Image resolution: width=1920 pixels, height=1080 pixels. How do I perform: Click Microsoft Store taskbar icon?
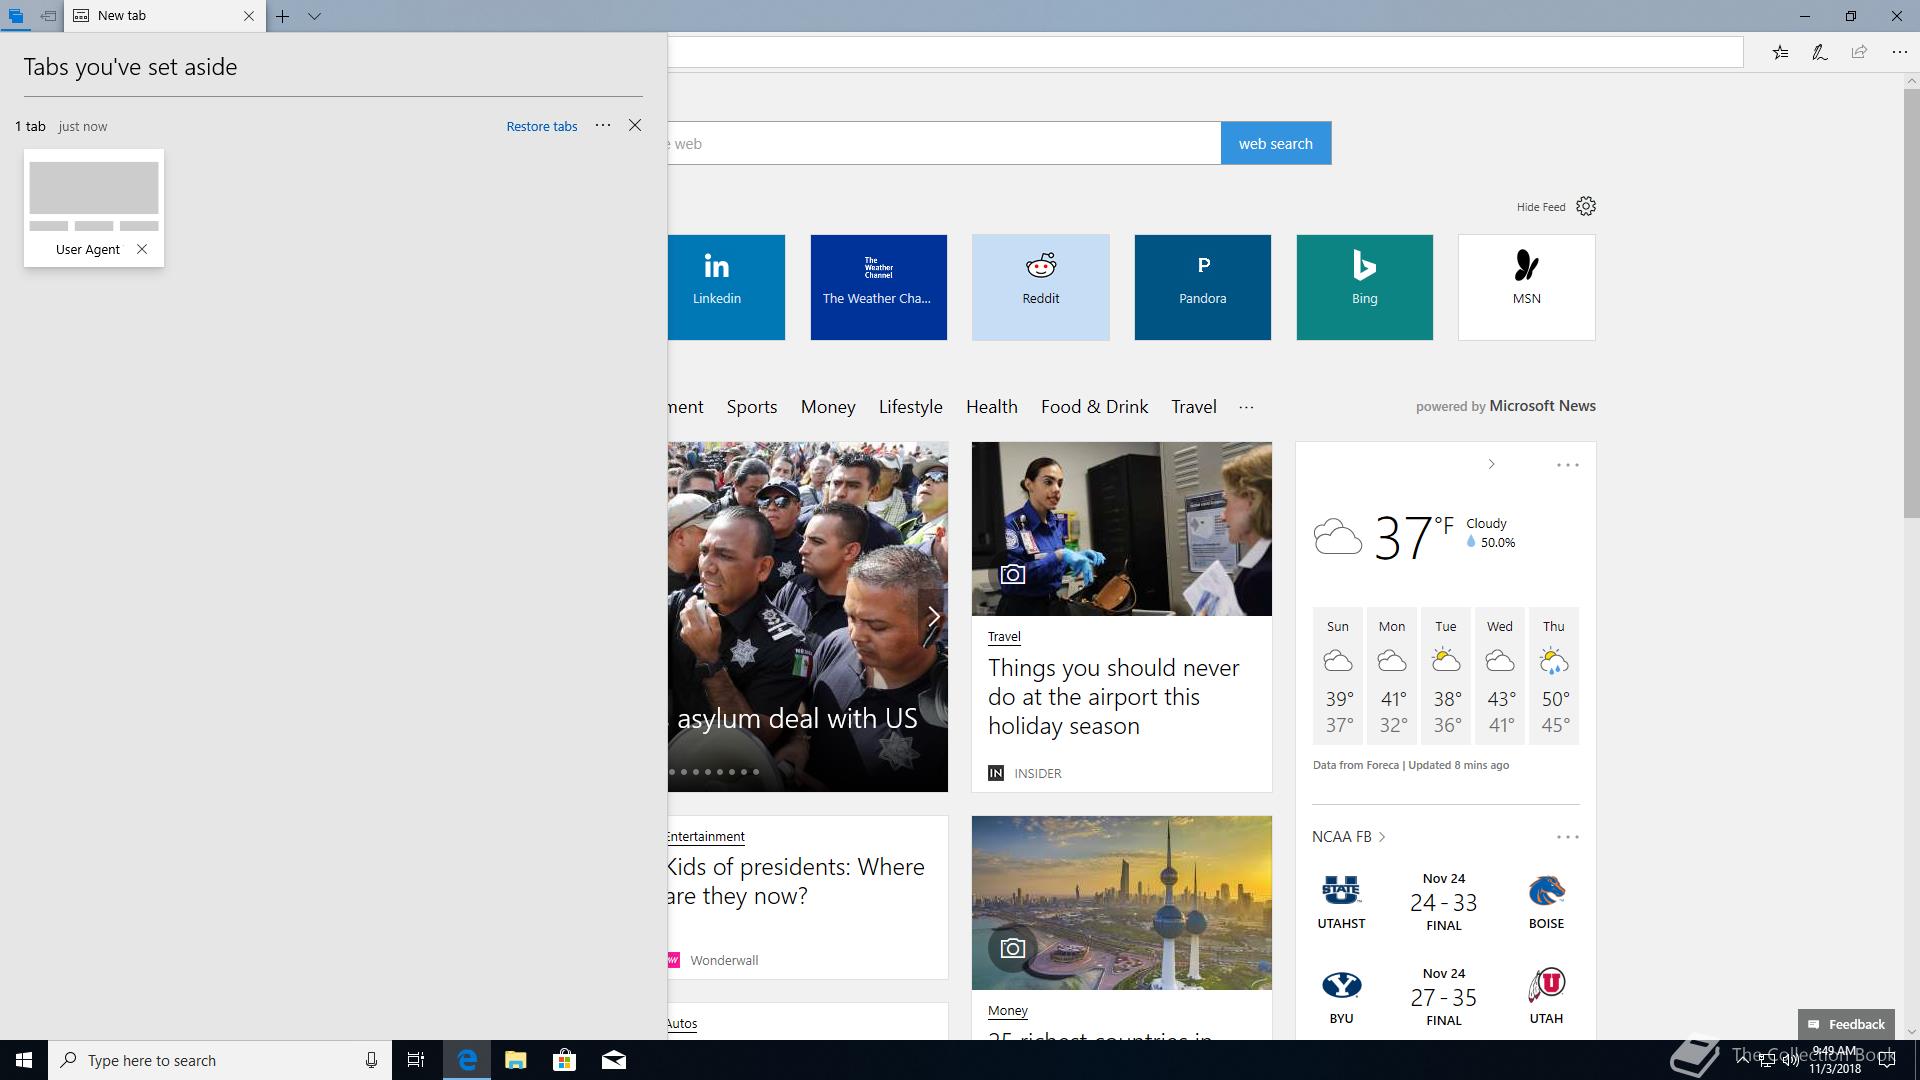(x=564, y=1060)
